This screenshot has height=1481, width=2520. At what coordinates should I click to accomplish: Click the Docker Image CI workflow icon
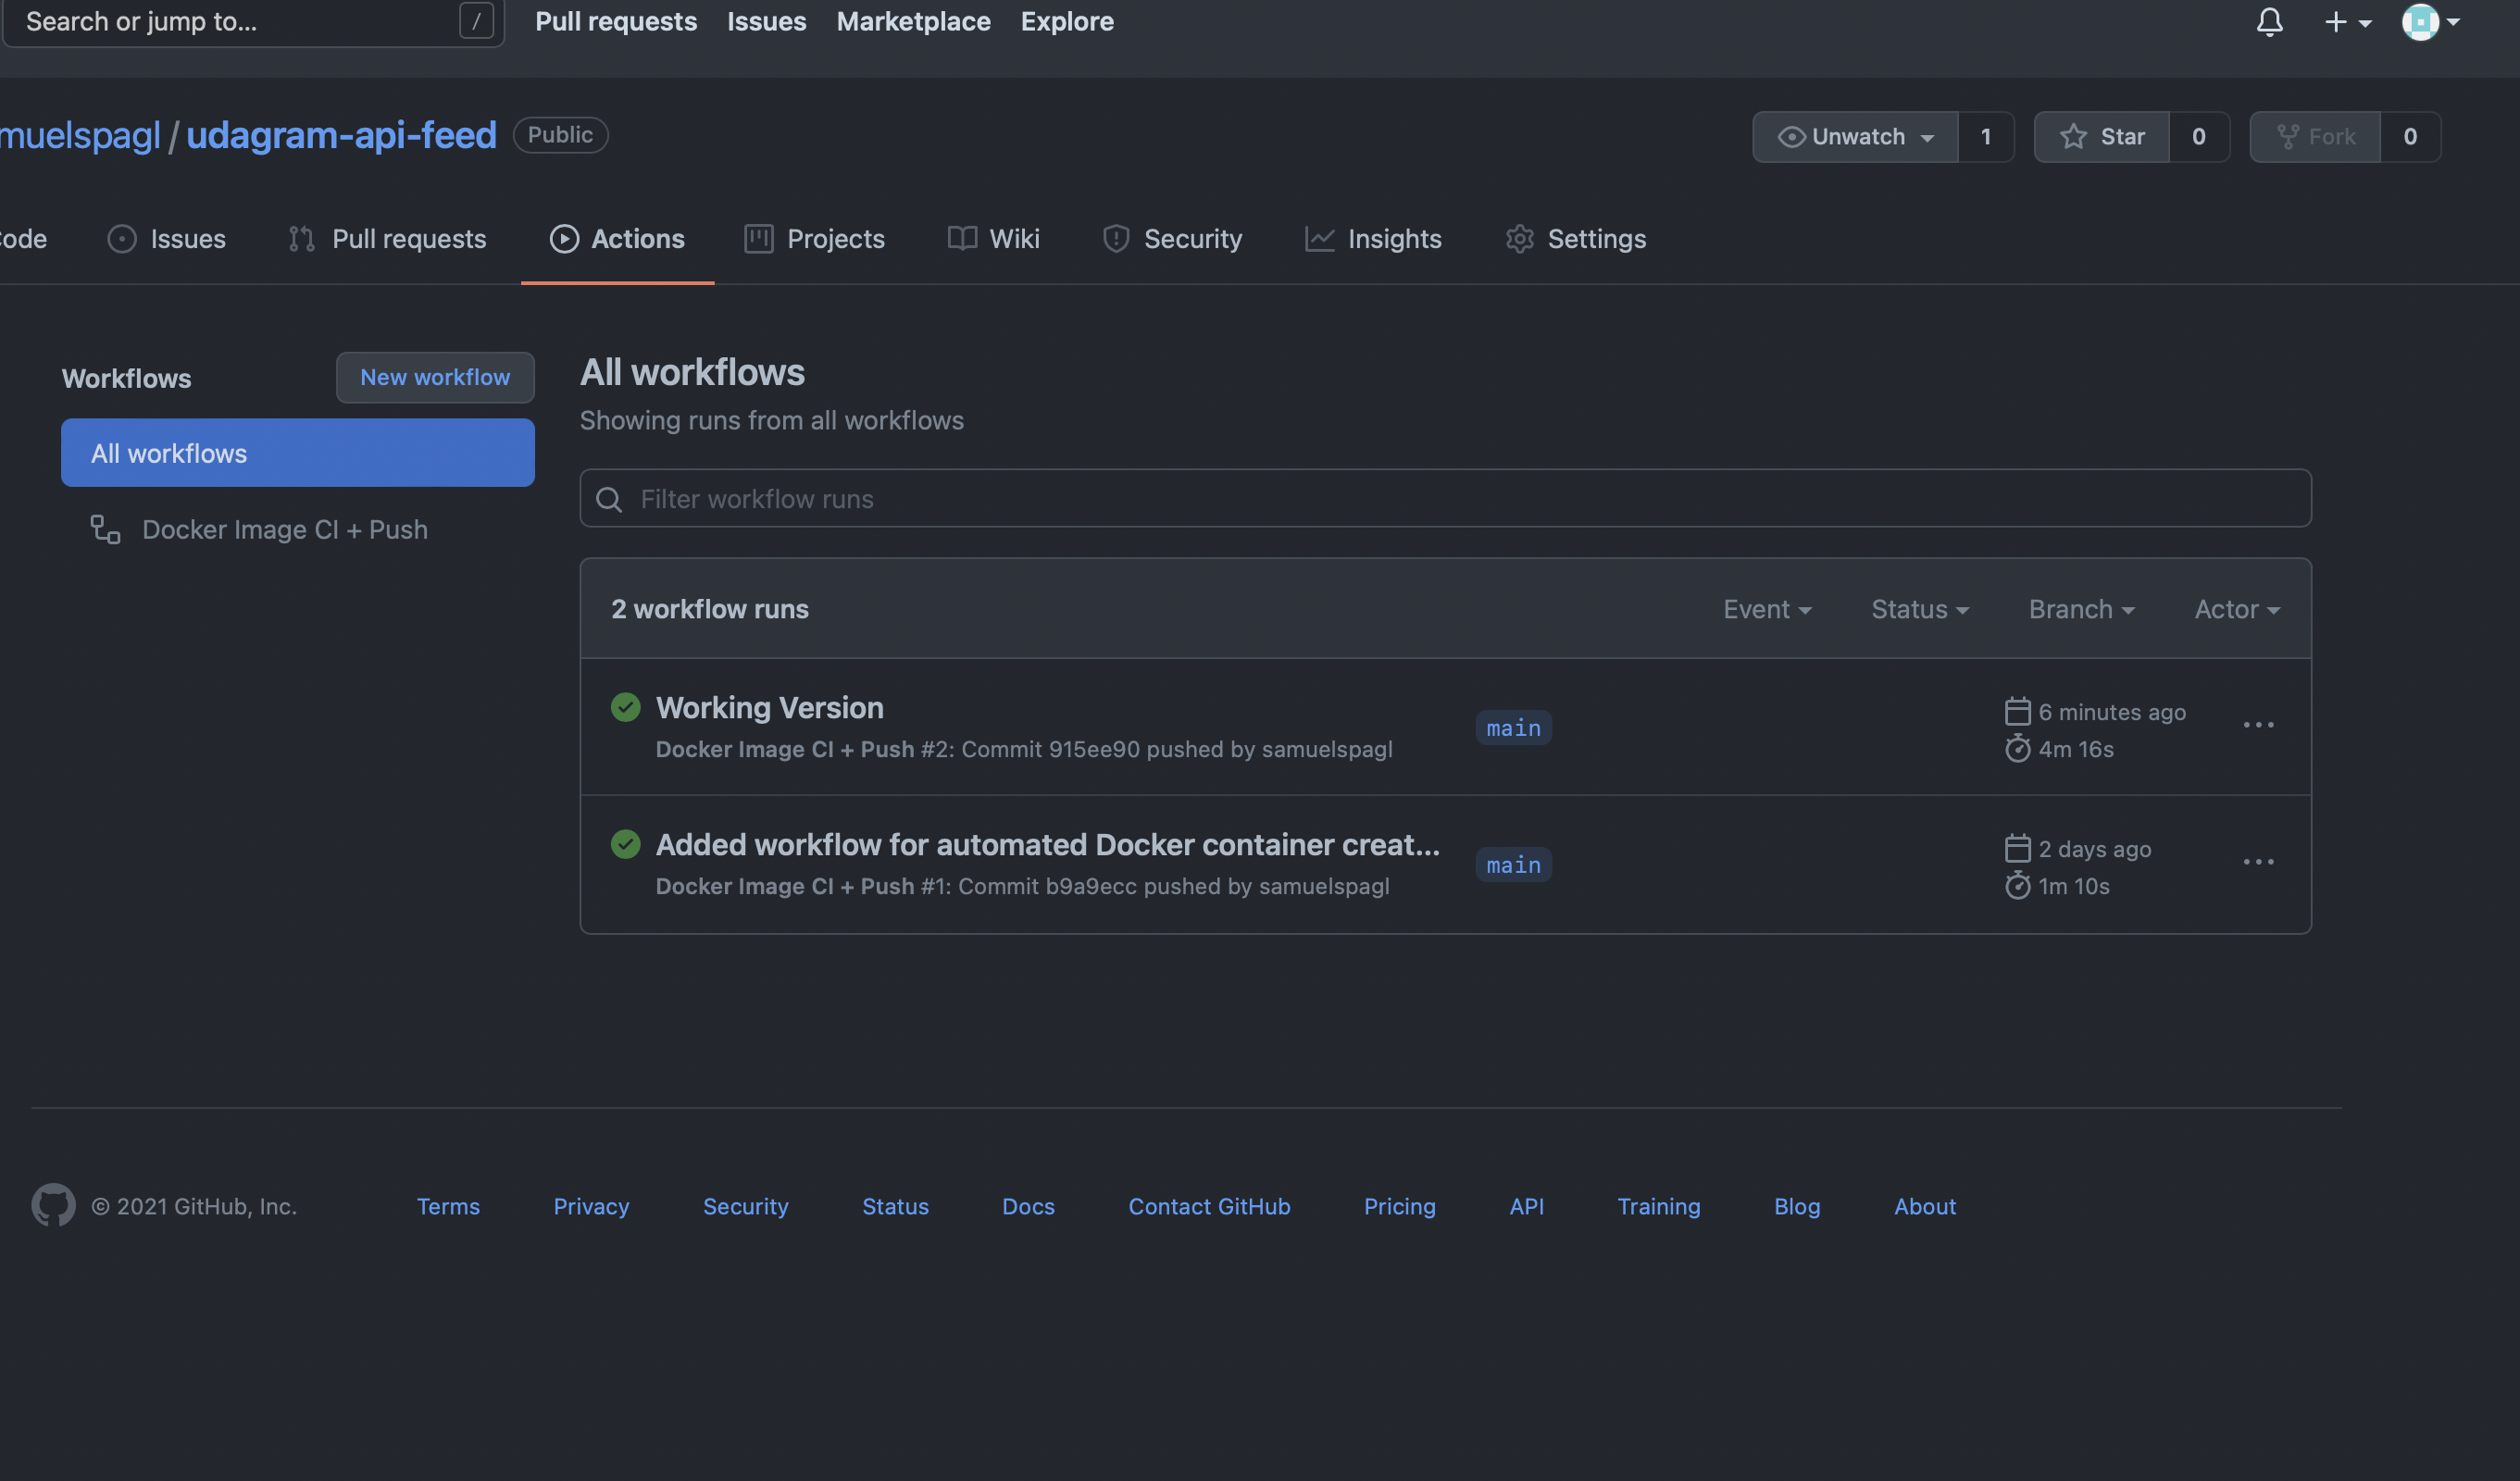(x=105, y=529)
